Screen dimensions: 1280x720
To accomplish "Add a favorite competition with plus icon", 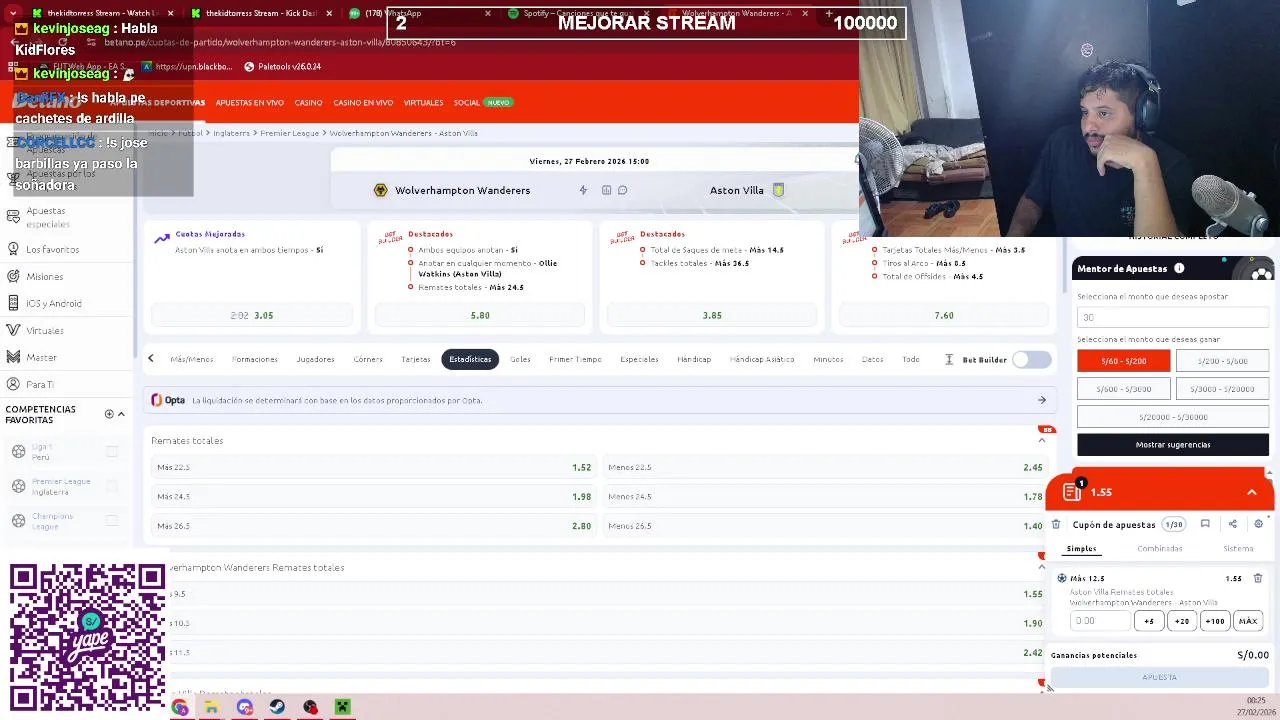I will pyautogui.click(x=109, y=414).
